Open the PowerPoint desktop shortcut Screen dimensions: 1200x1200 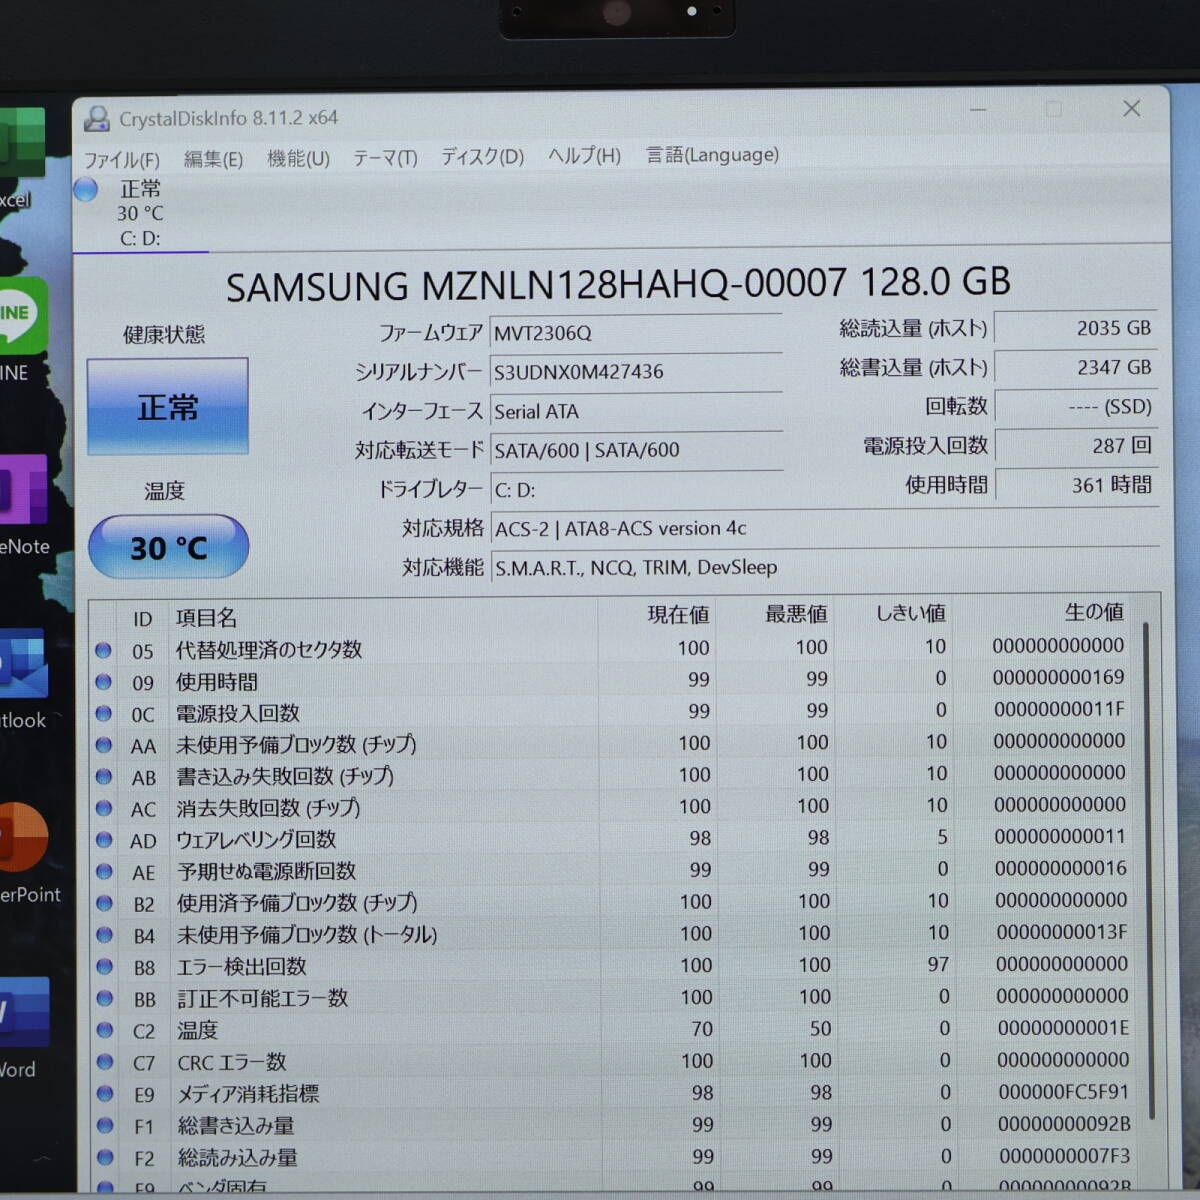[x=26, y=852]
